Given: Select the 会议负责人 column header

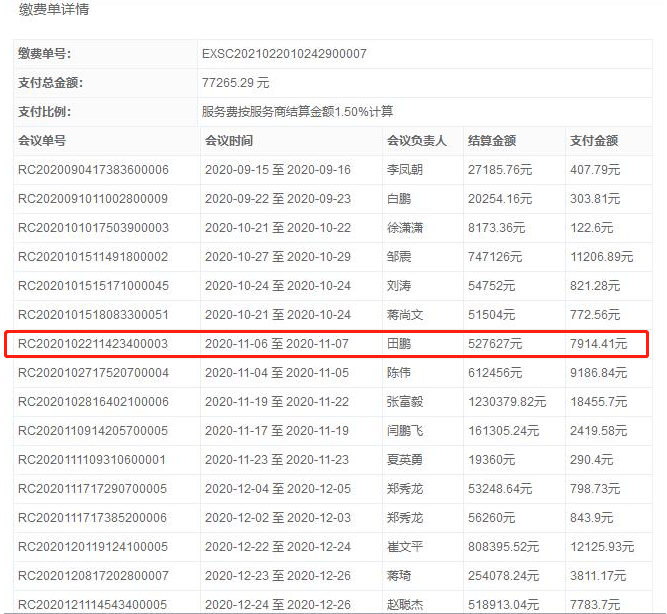Looking at the screenshot, I should point(416,141).
